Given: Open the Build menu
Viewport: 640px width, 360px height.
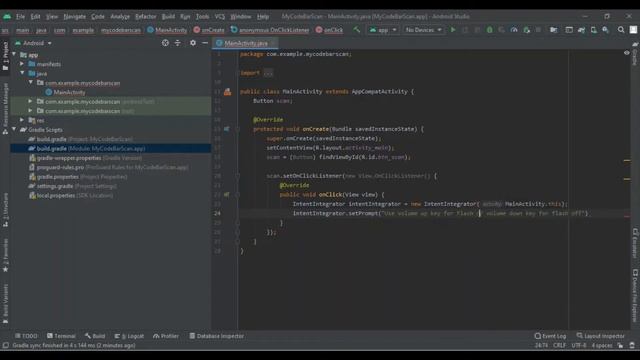Looking at the screenshot, I should [x=168, y=16].
